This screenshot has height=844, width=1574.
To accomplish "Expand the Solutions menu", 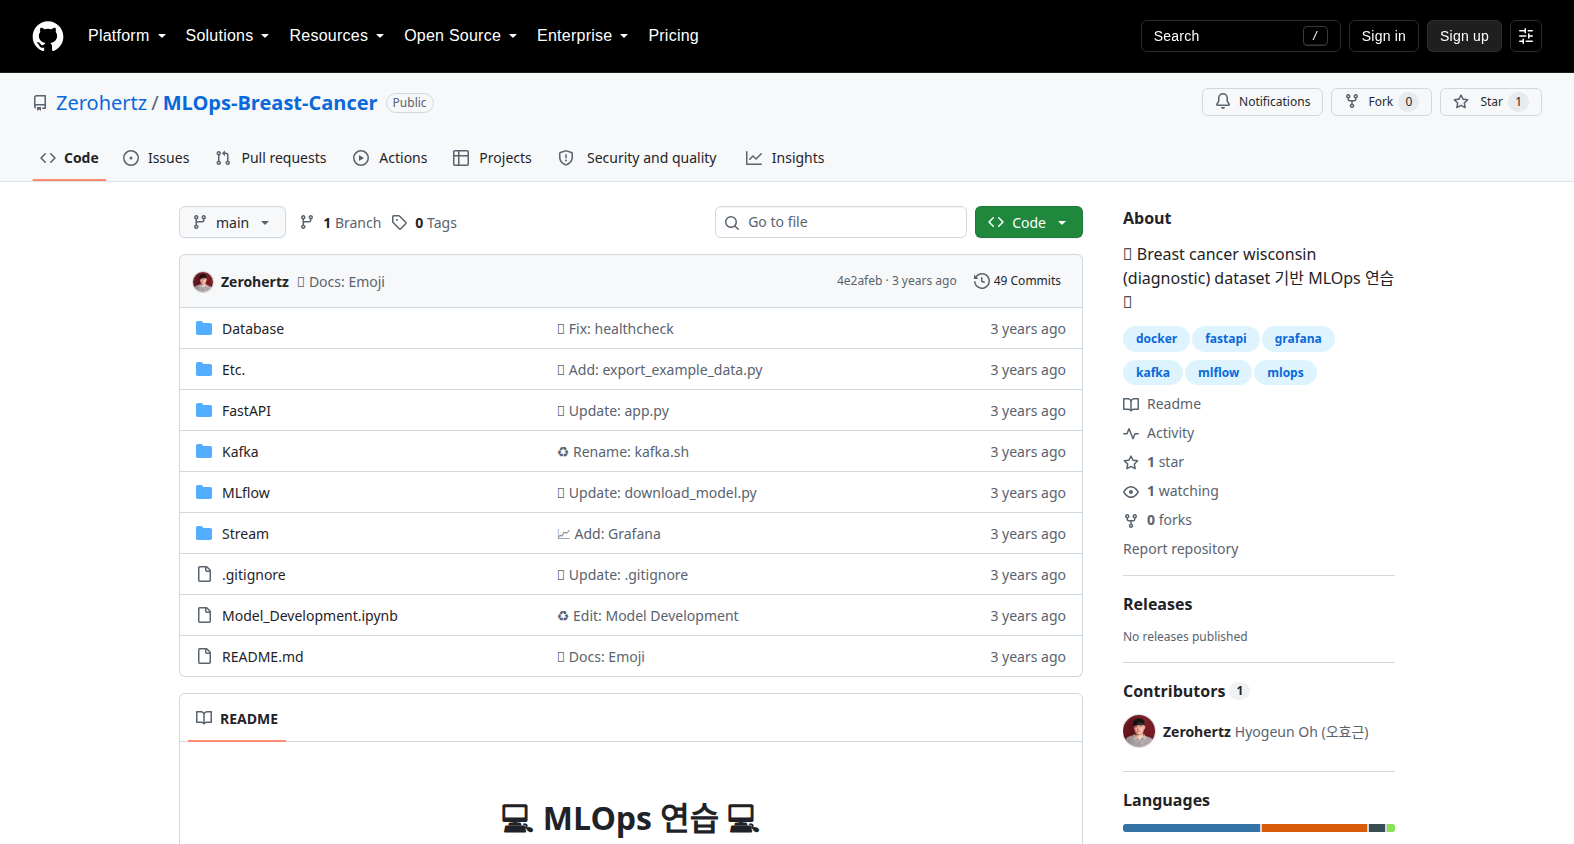I will point(227,36).
